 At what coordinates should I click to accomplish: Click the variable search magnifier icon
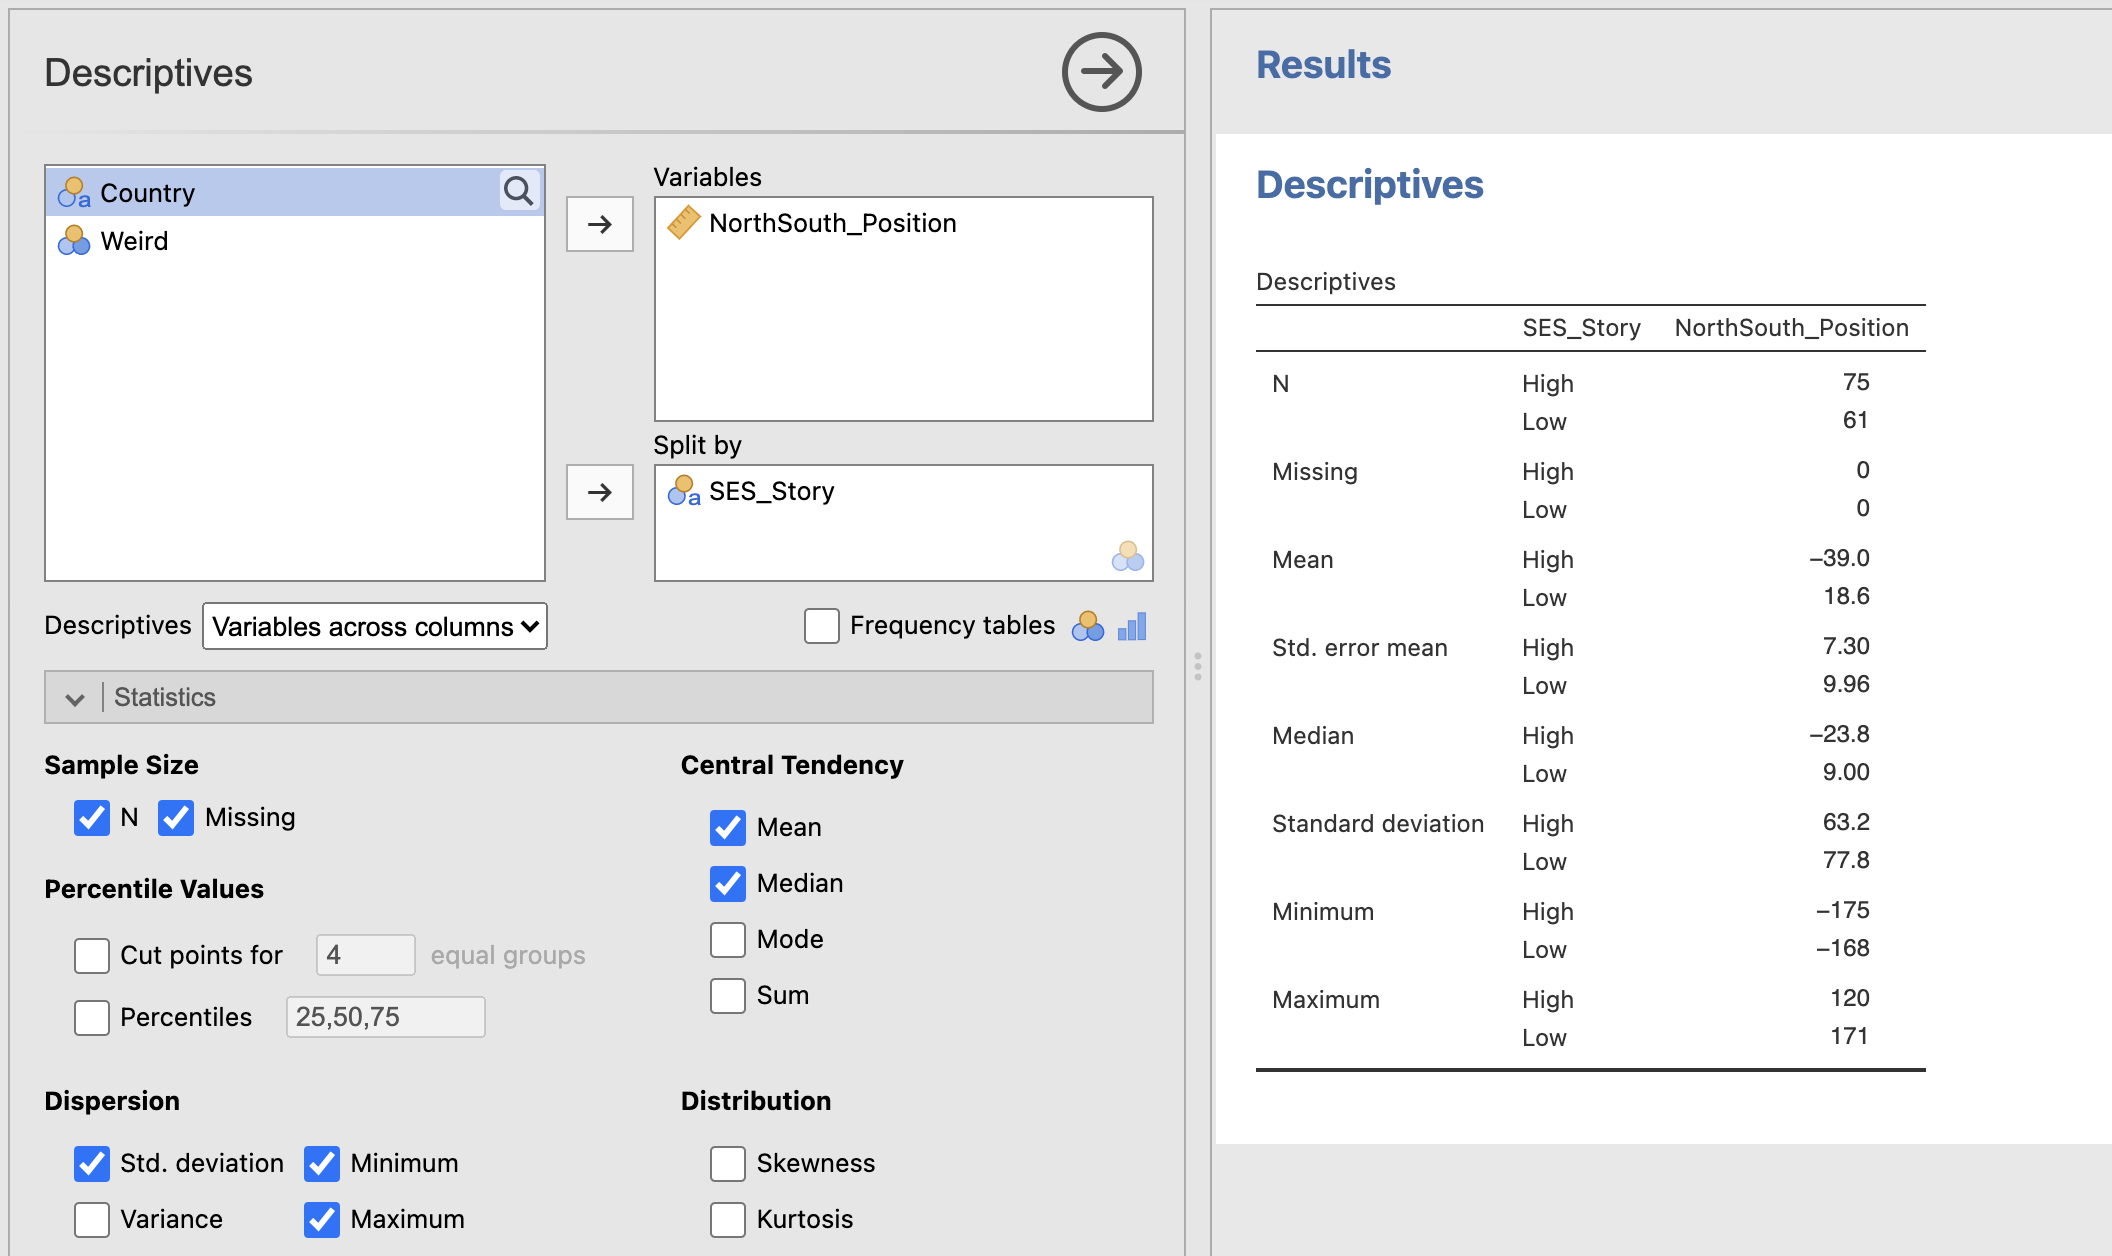(518, 190)
